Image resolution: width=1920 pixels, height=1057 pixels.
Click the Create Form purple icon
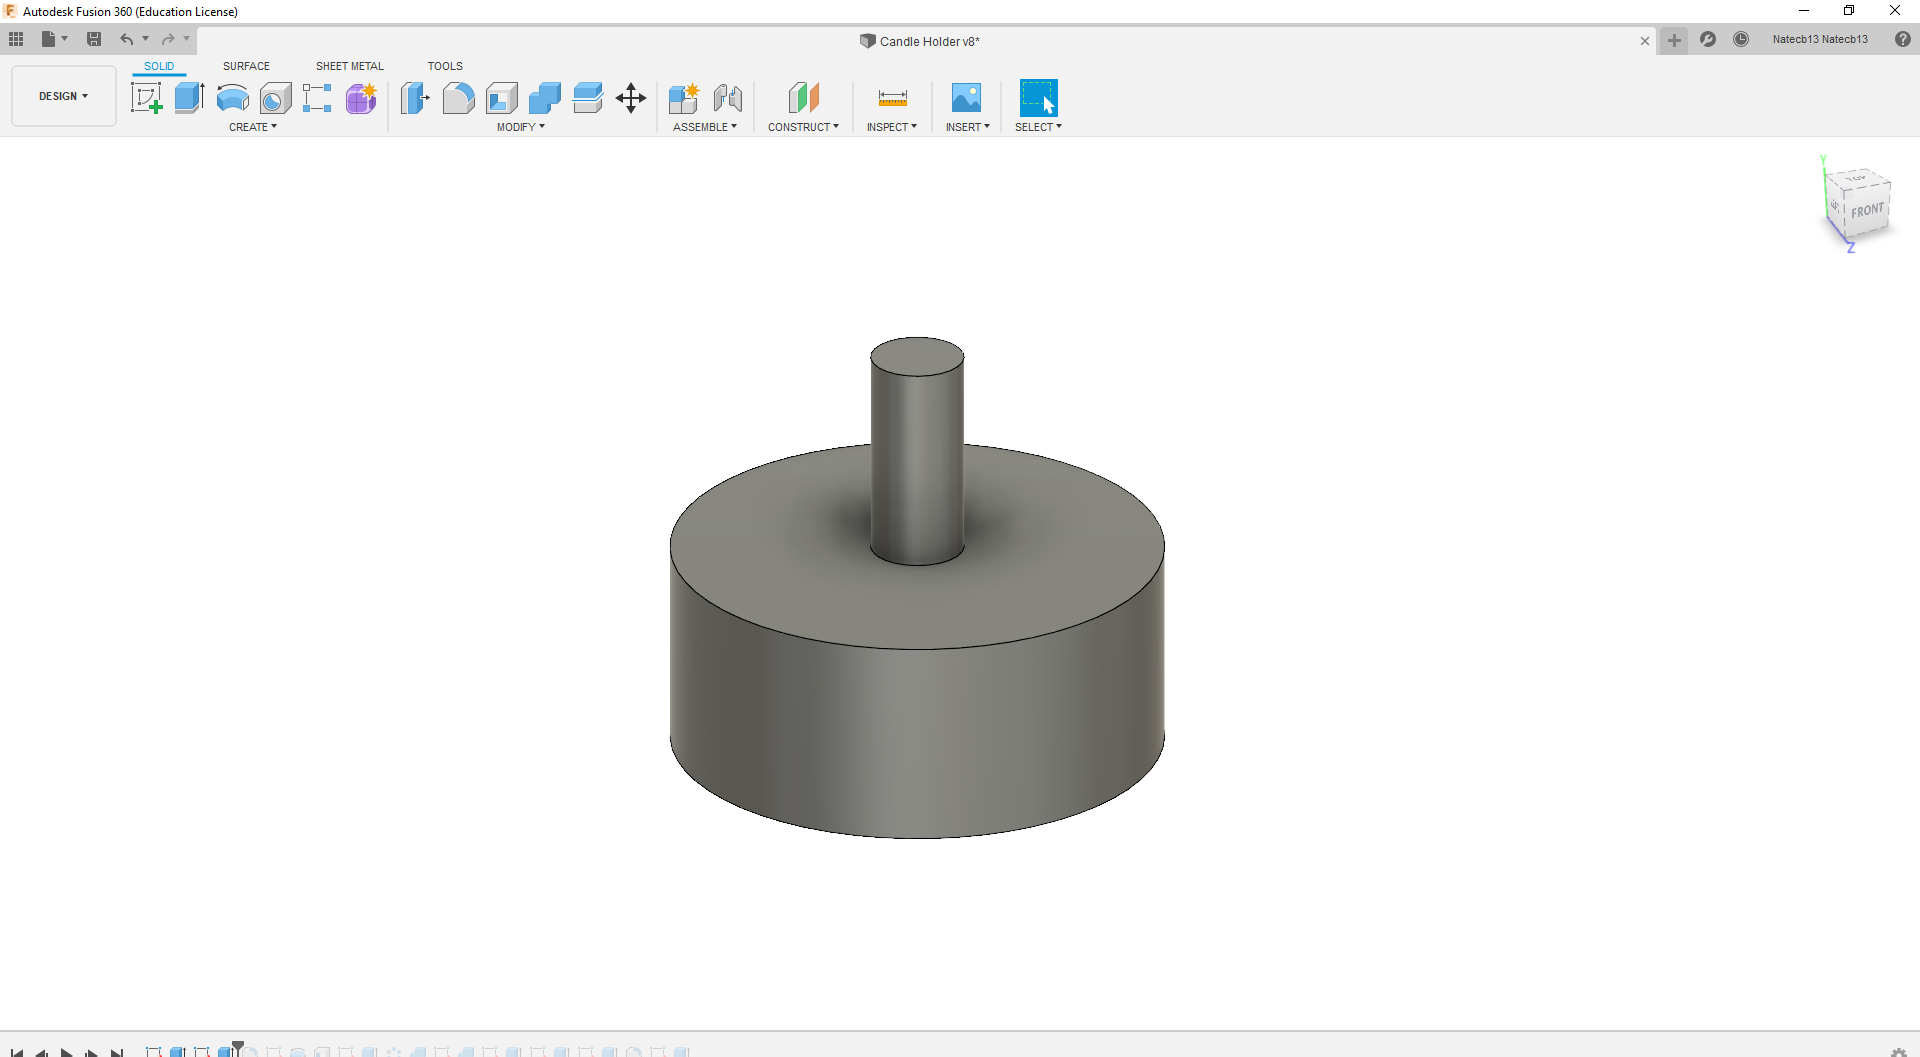point(361,98)
